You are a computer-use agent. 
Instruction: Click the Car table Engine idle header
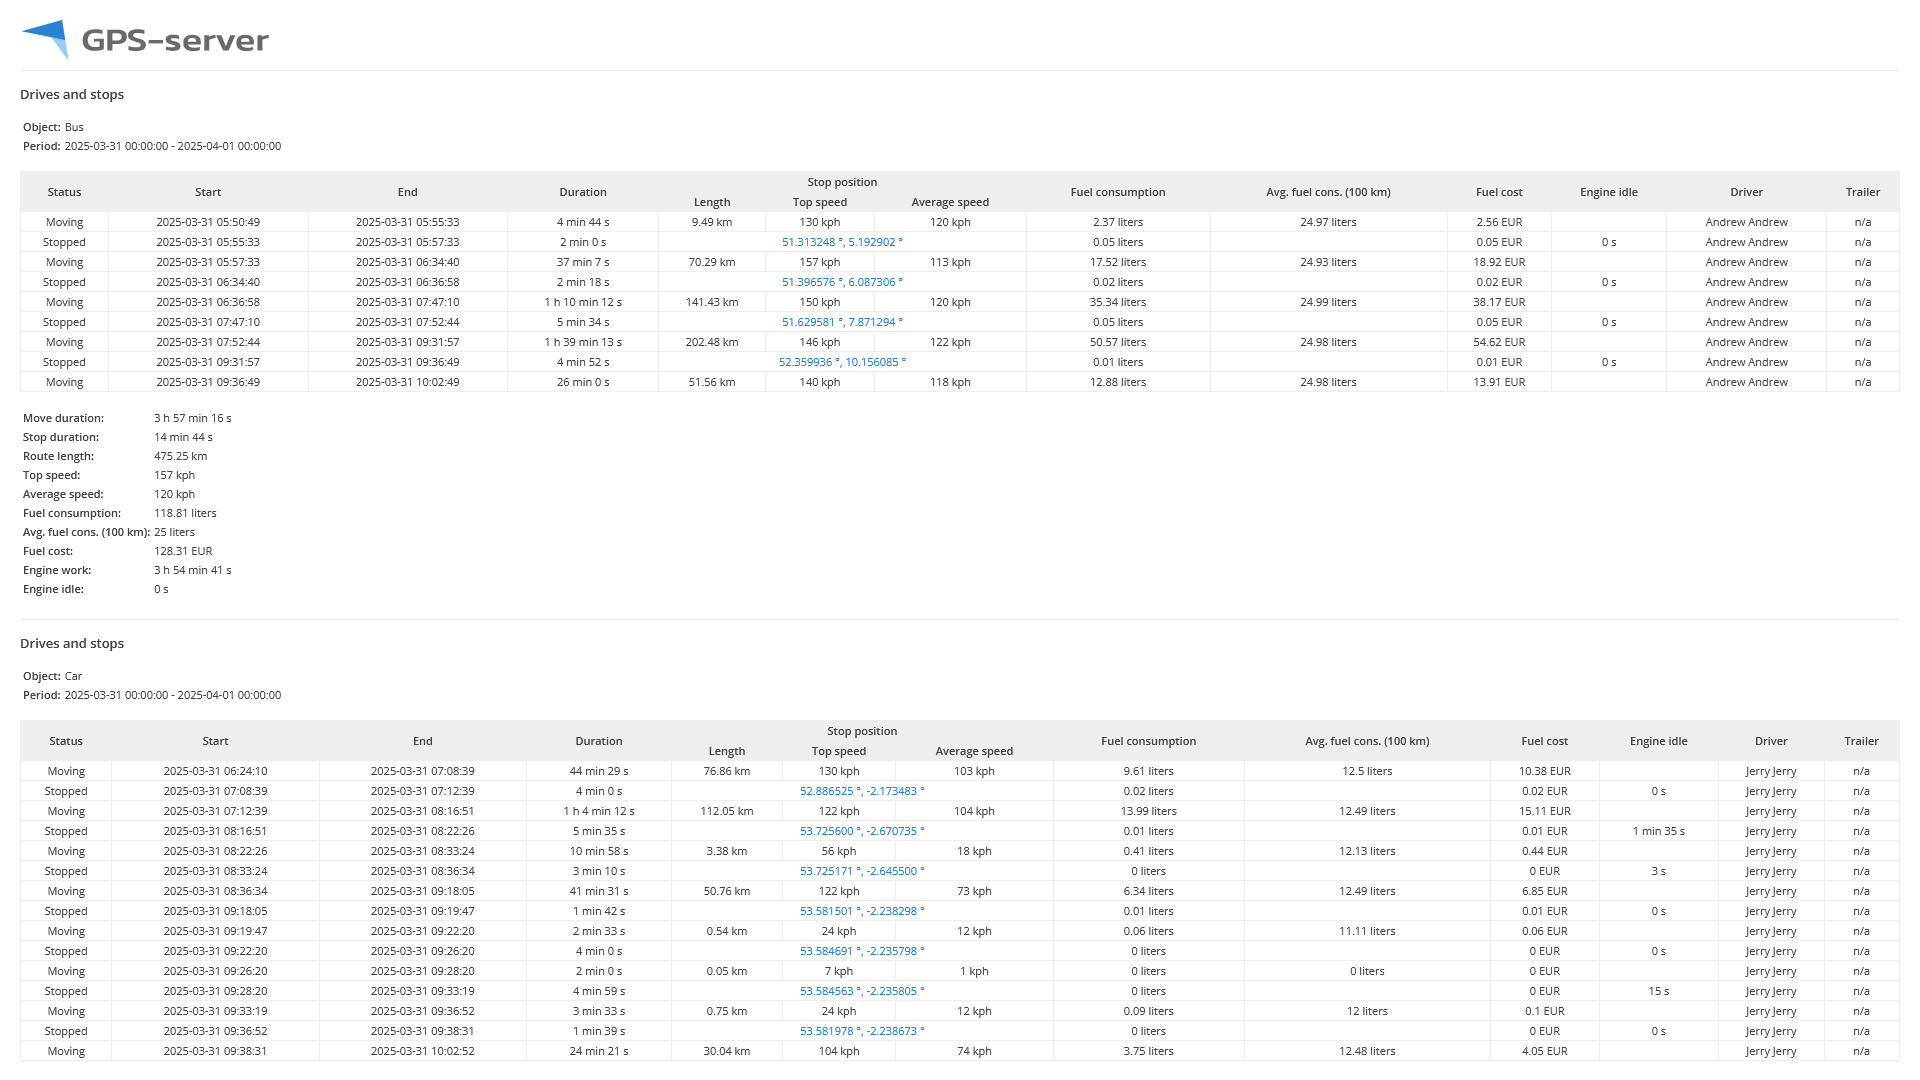coord(1658,741)
